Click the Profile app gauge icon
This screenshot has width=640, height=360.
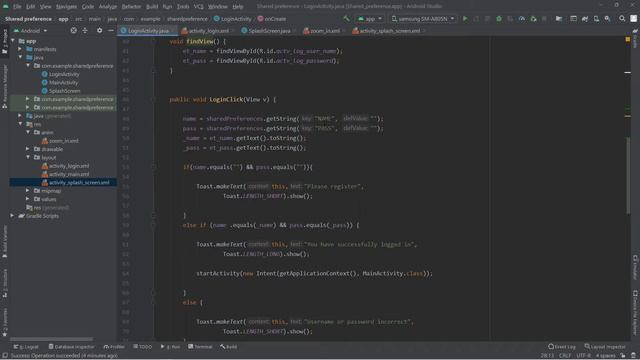(522, 19)
